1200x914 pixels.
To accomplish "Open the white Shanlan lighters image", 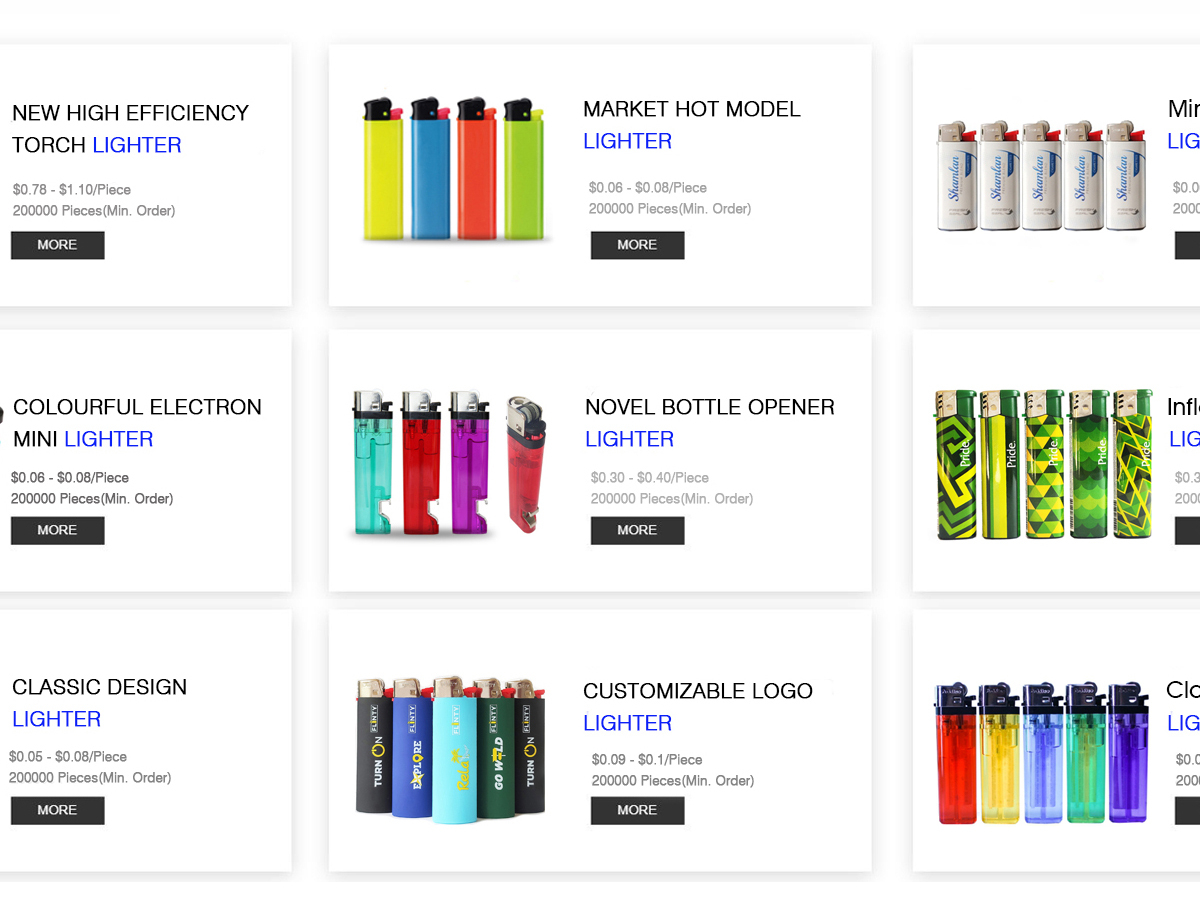I will (x=1040, y=176).
